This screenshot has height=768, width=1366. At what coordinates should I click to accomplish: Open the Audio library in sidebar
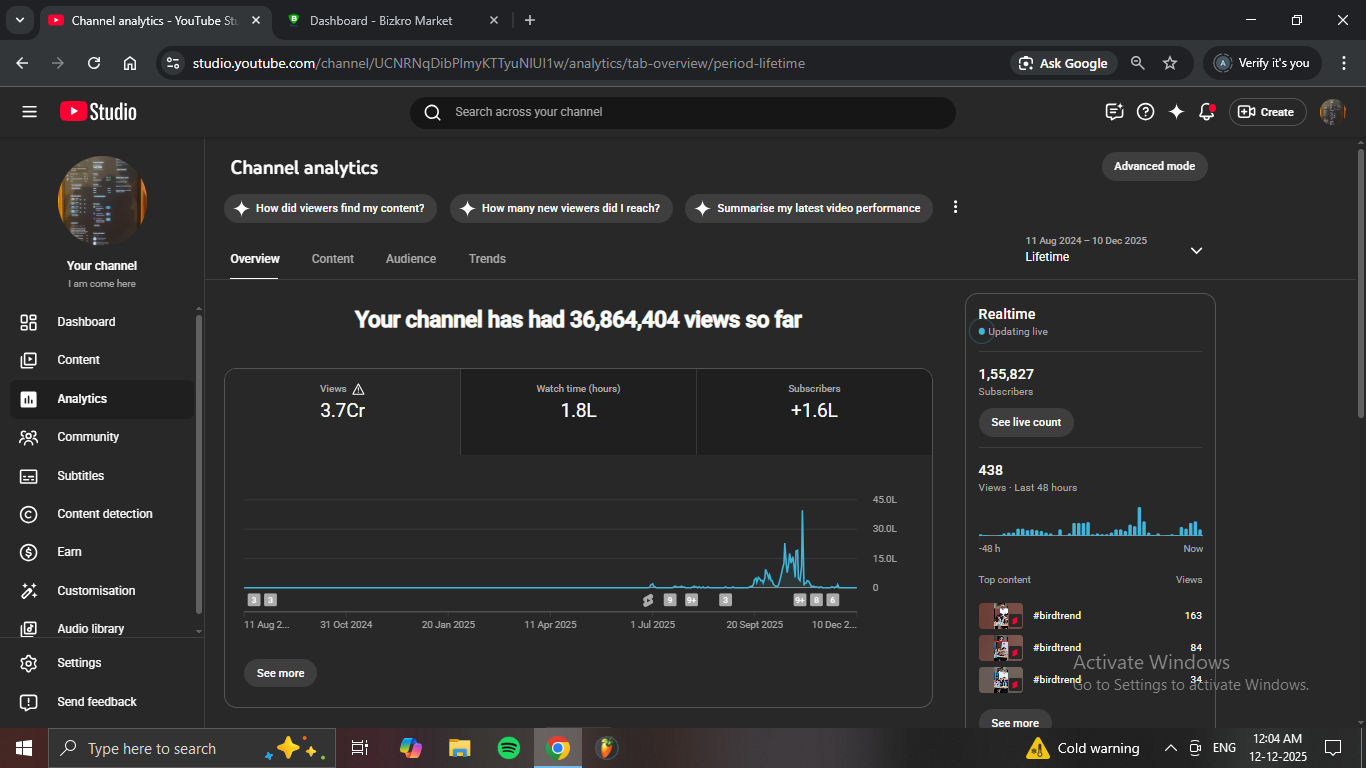pyautogui.click(x=90, y=629)
